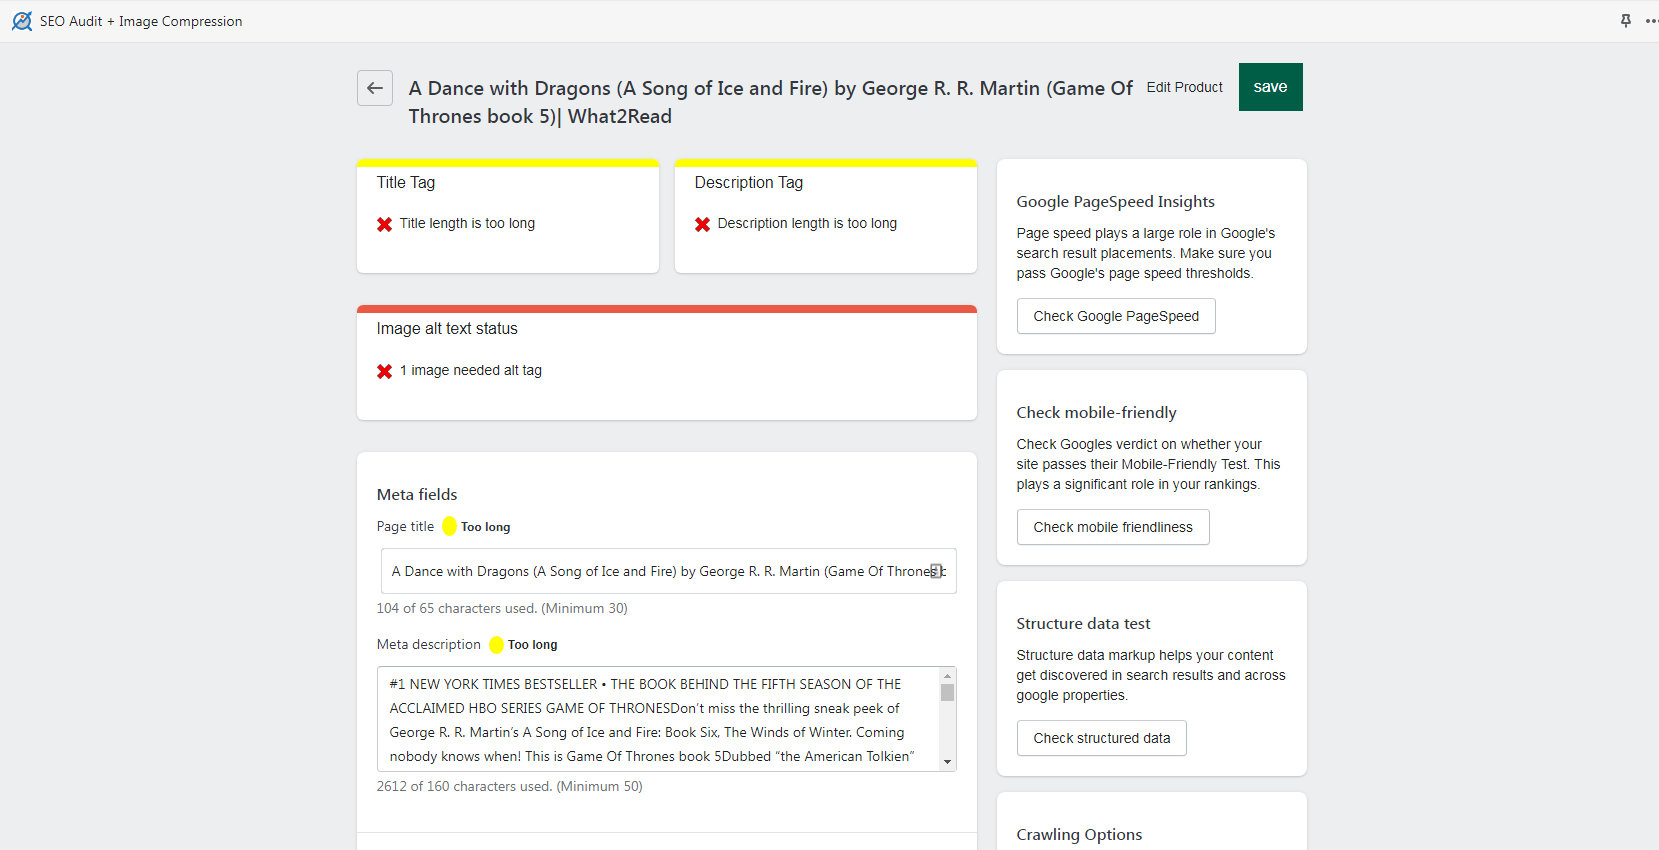This screenshot has height=850, width=1659.
Task: Click the icon inside the Page title field
Action: 936,571
